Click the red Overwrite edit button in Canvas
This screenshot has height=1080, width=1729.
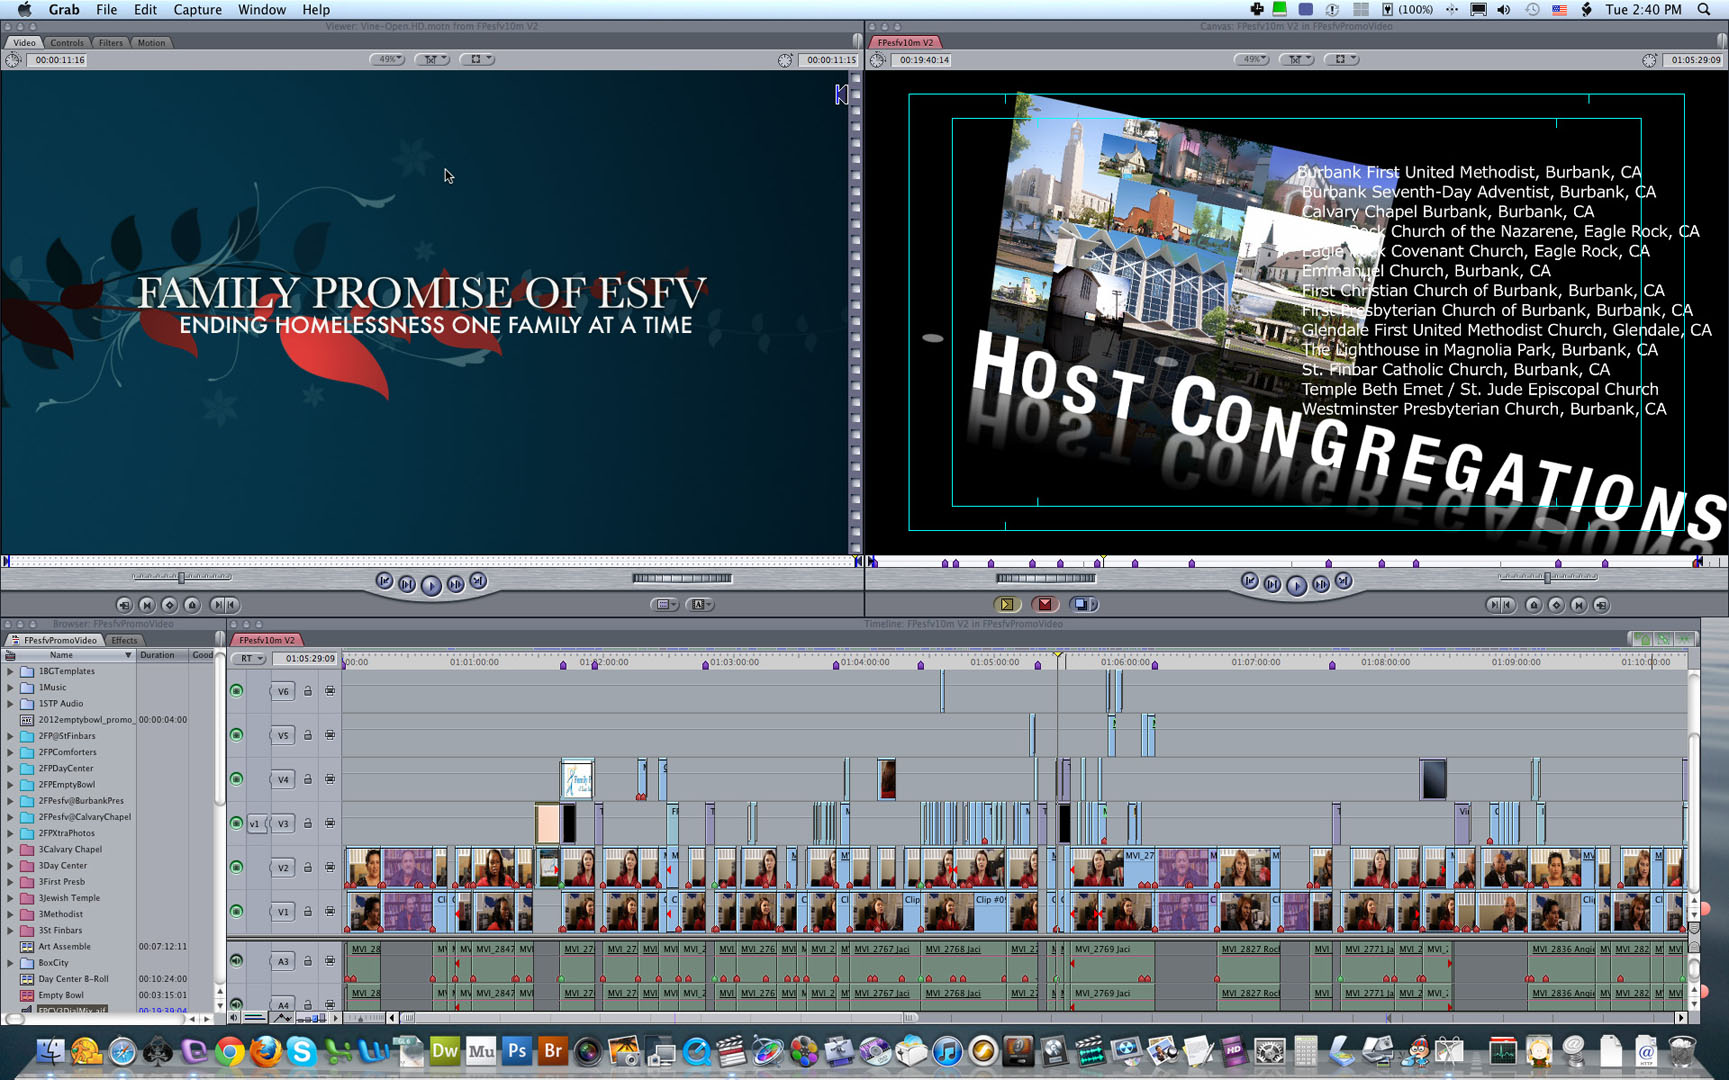(x=1045, y=604)
